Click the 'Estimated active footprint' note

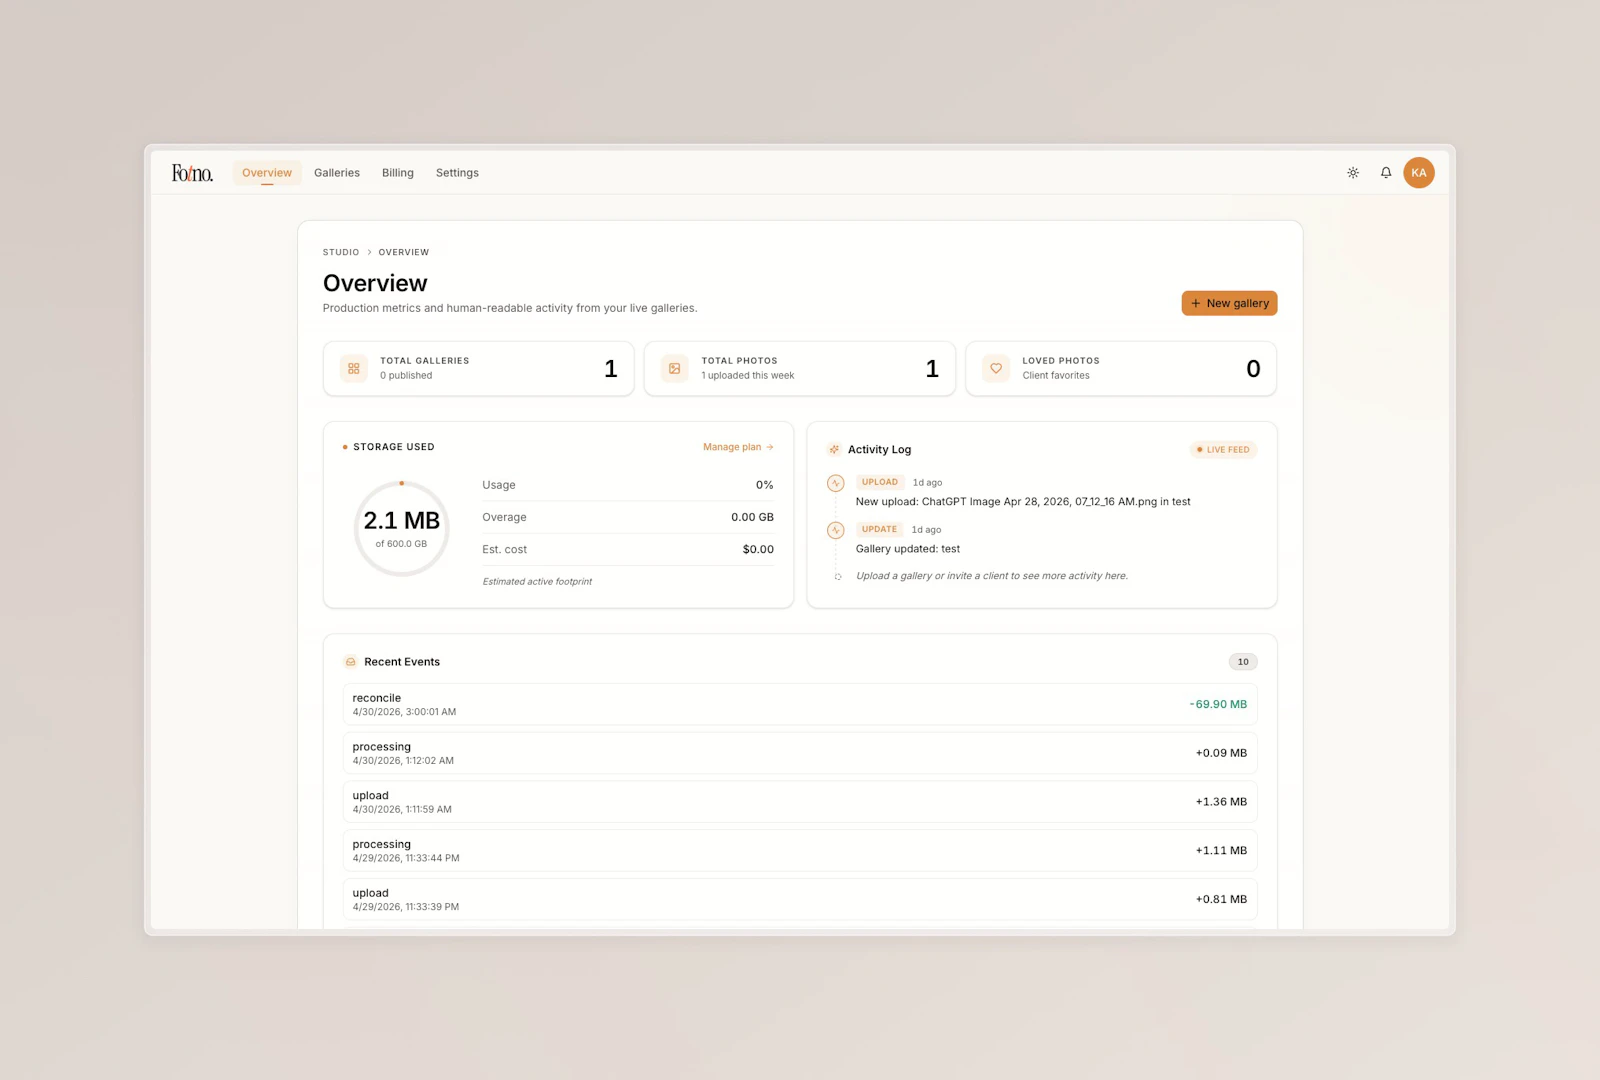pyautogui.click(x=537, y=581)
